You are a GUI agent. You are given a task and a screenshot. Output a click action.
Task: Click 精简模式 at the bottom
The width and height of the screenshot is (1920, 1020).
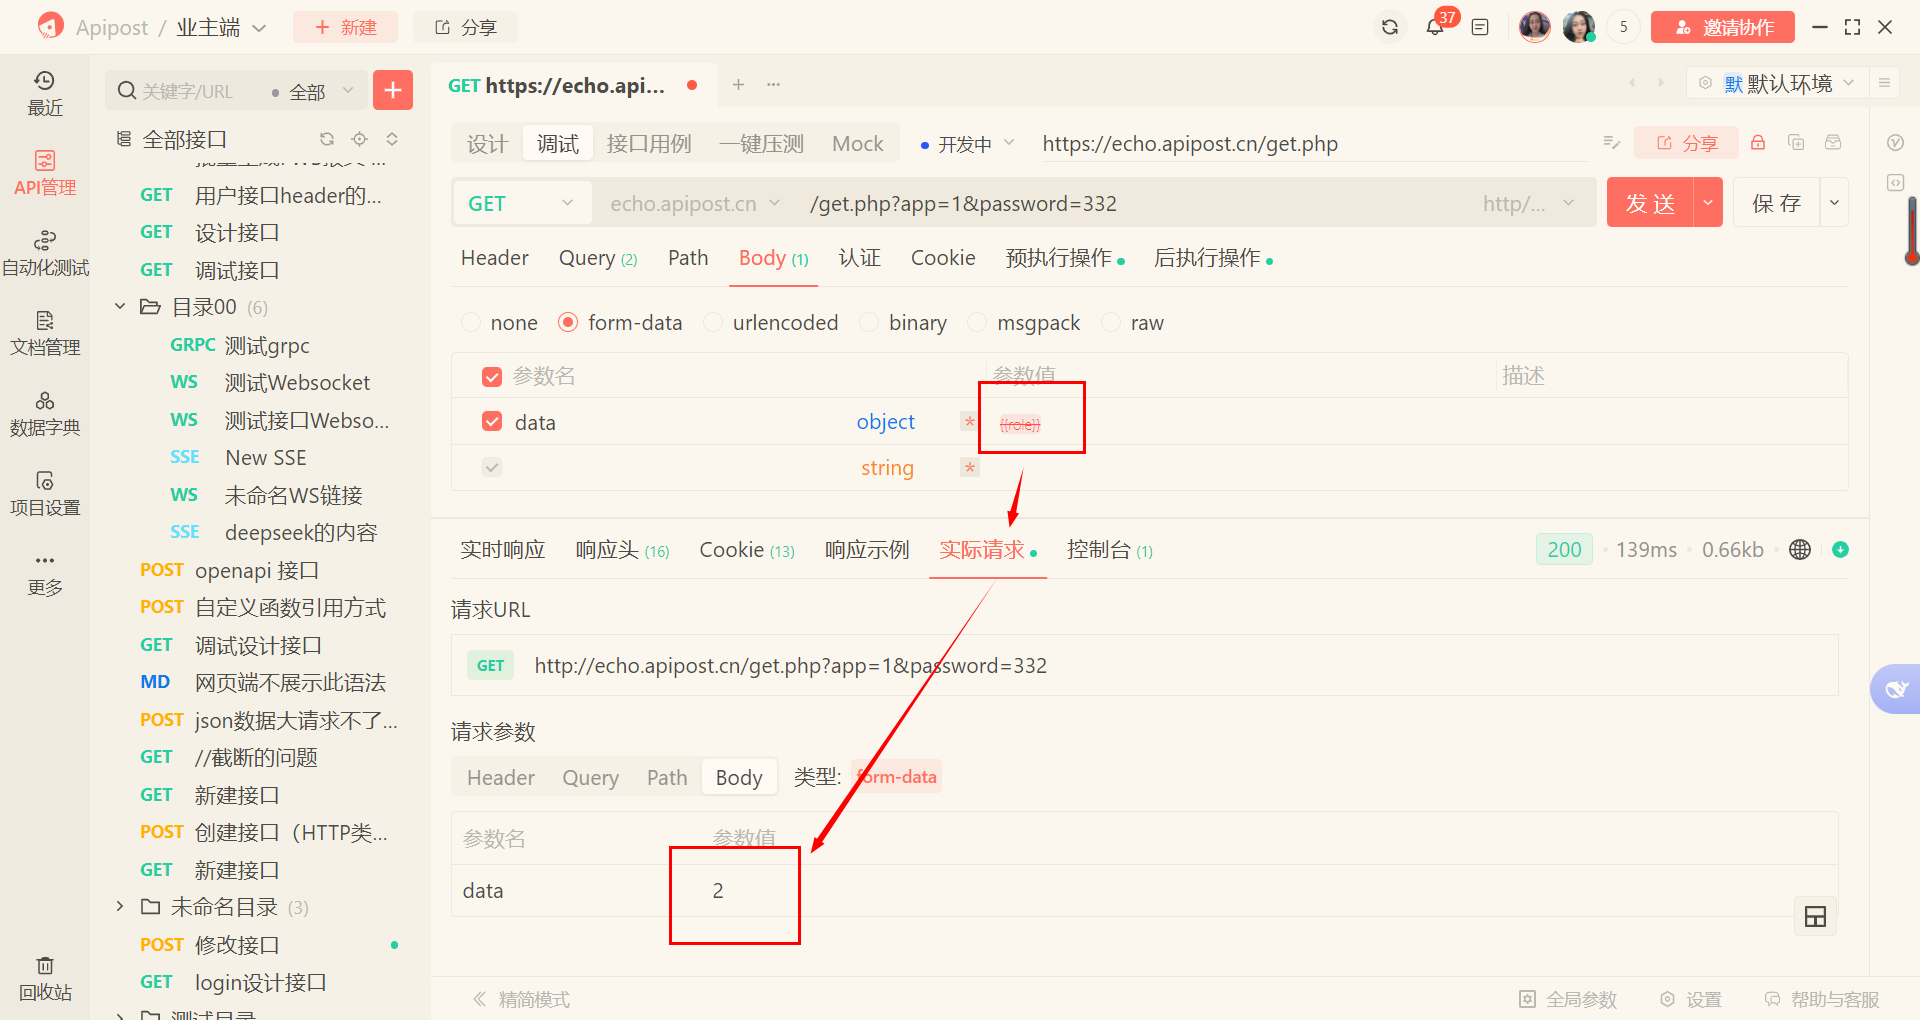point(521,999)
